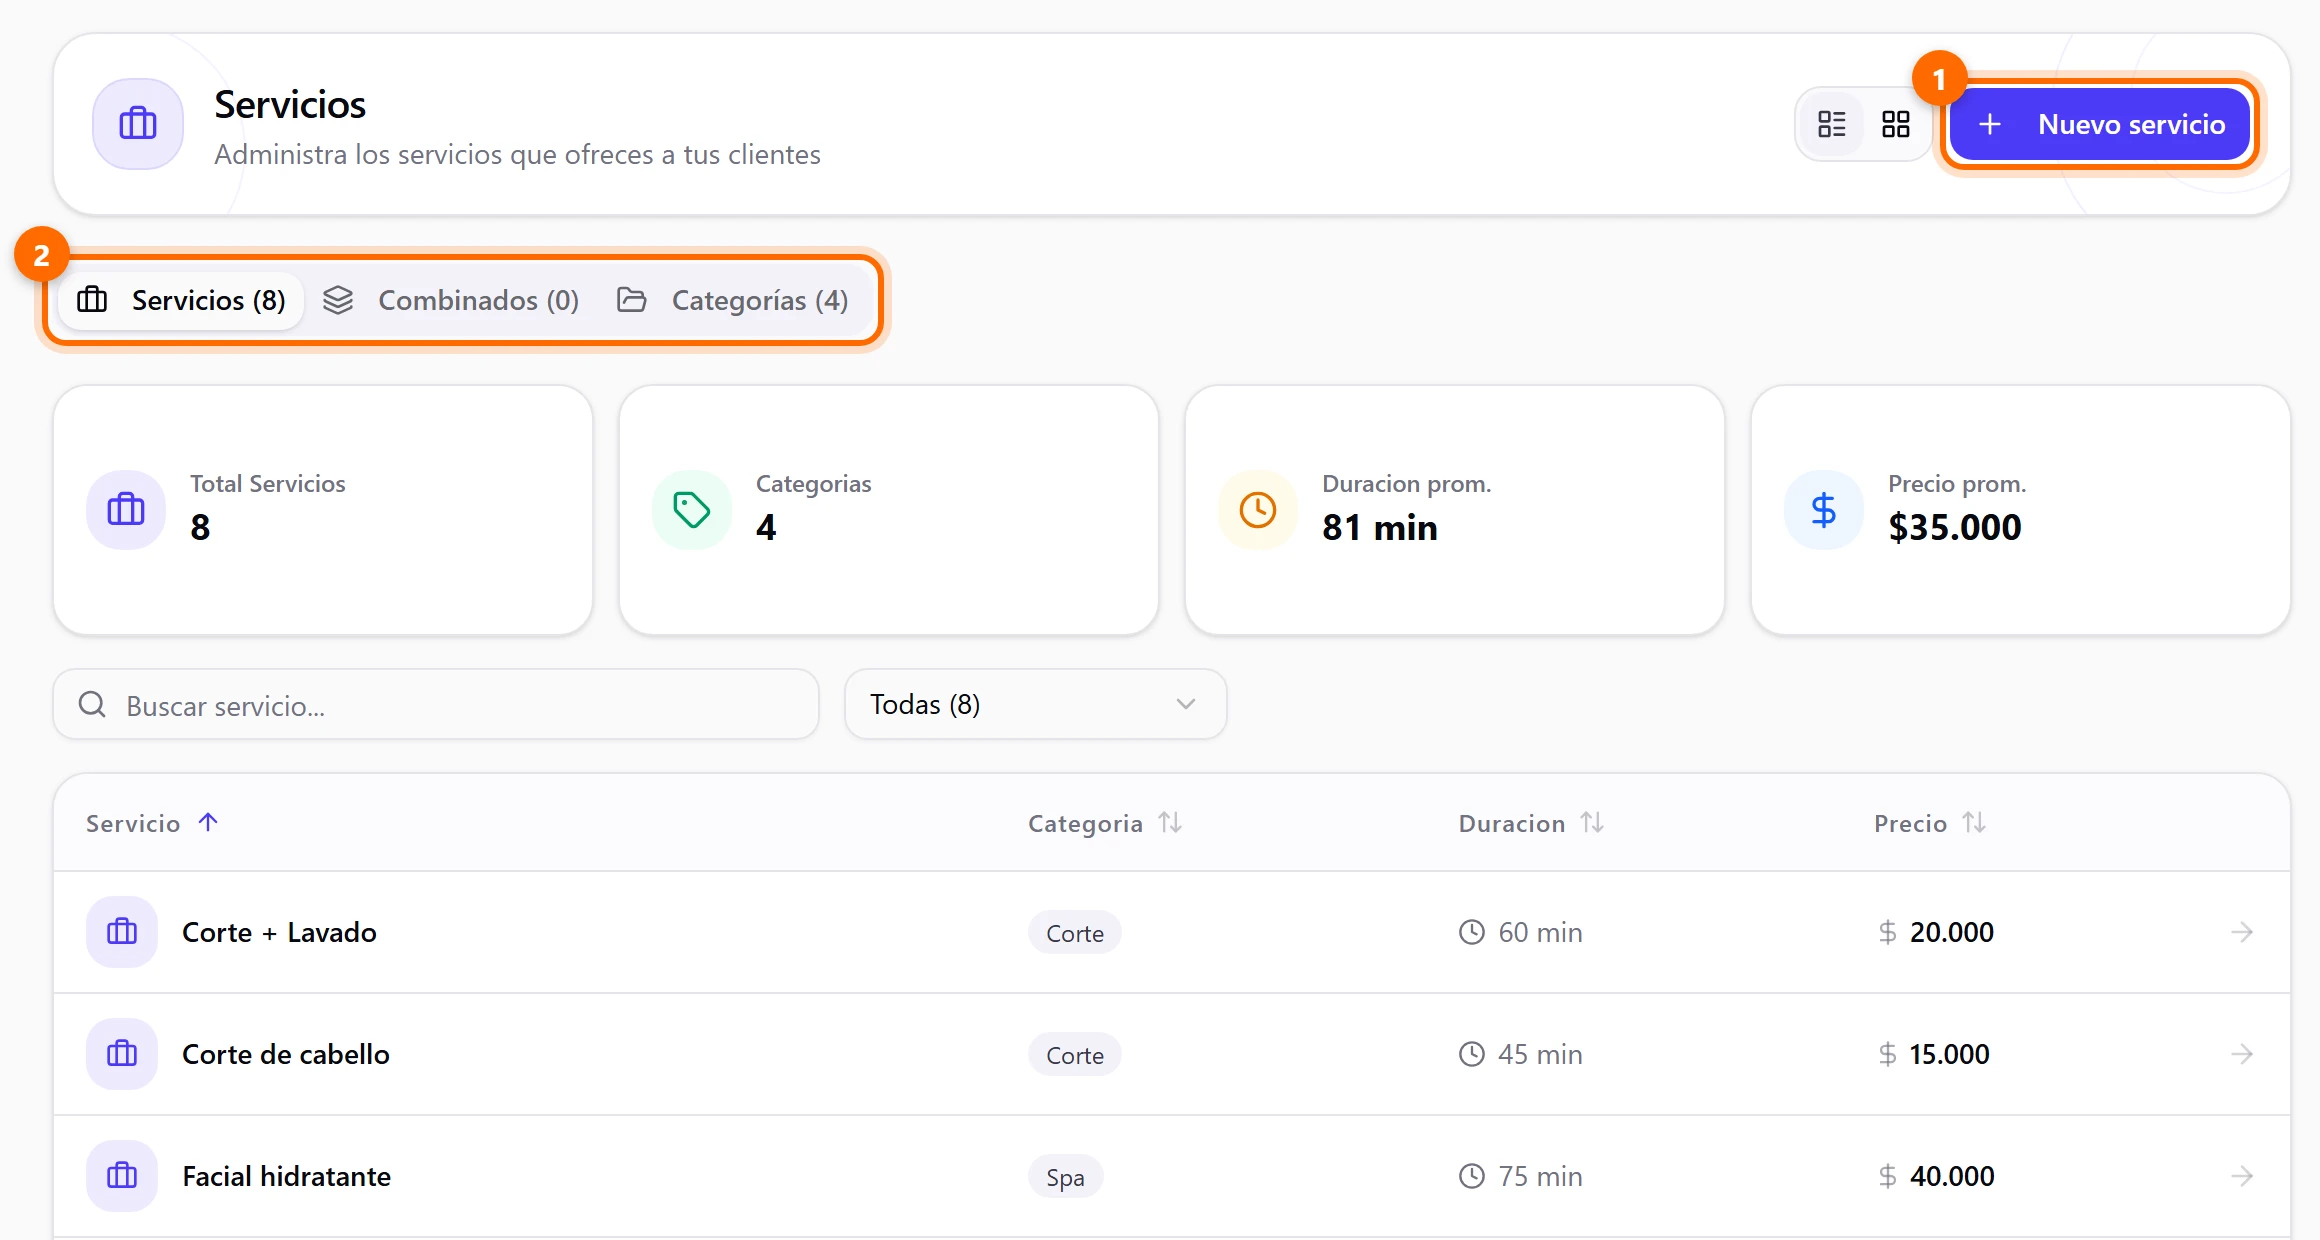
Task: Open the Servicios (8) tab
Action: click(181, 300)
